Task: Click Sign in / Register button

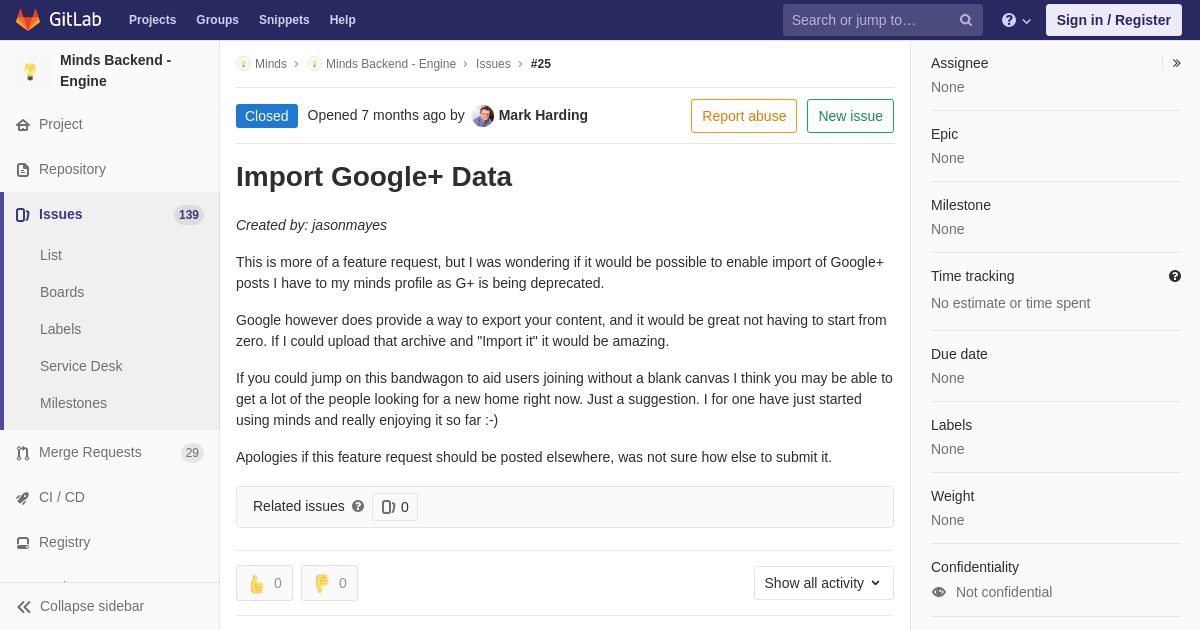Action: 1113,20
